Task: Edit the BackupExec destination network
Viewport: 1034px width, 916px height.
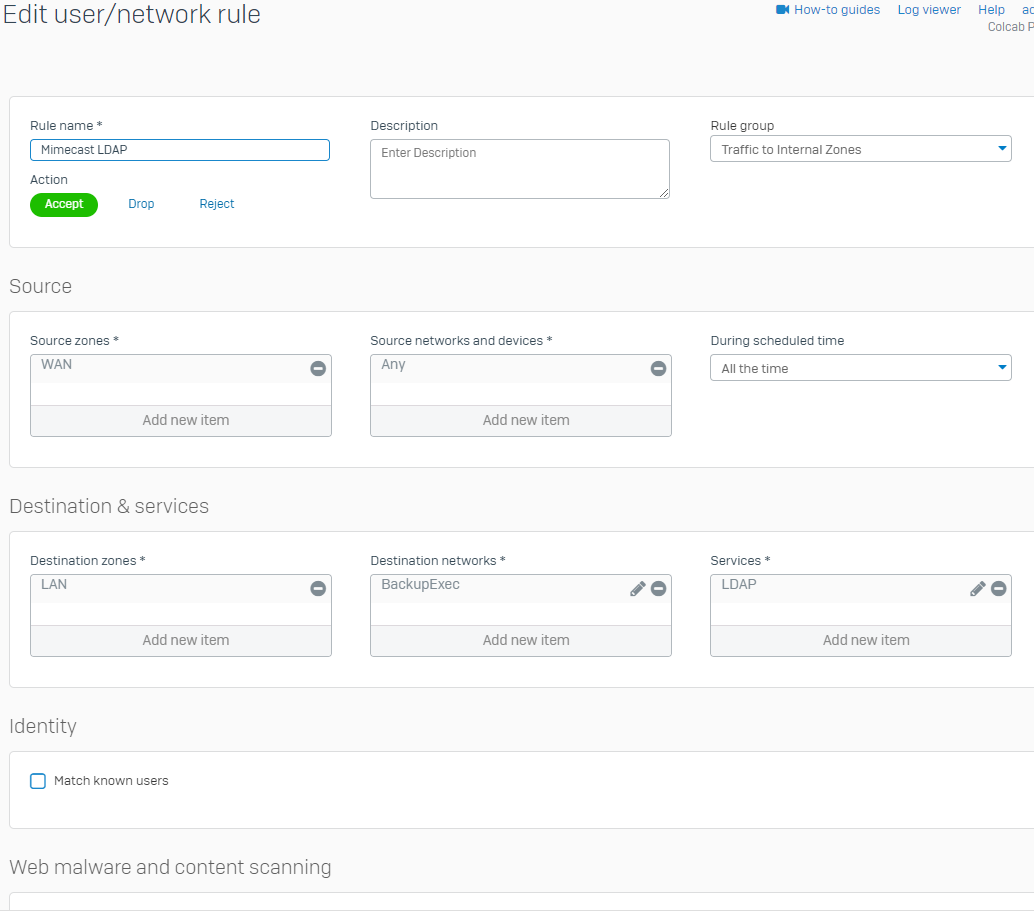Action: tap(637, 589)
